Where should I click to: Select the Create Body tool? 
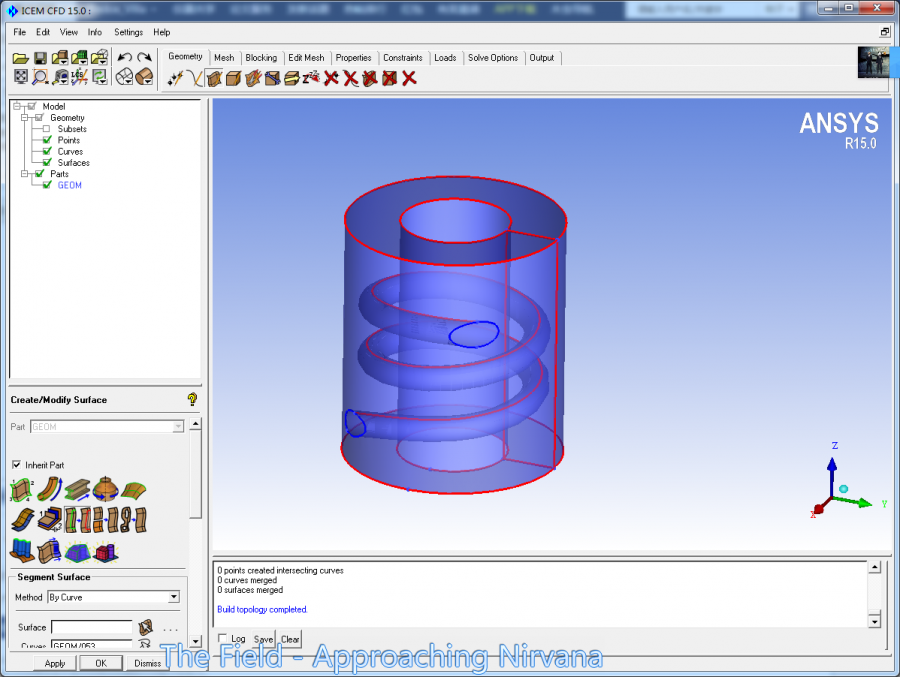click(233, 78)
